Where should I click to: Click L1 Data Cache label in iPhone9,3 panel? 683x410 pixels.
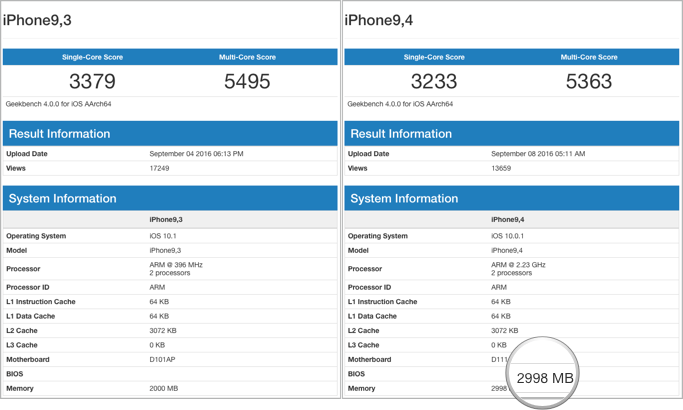click(x=30, y=316)
